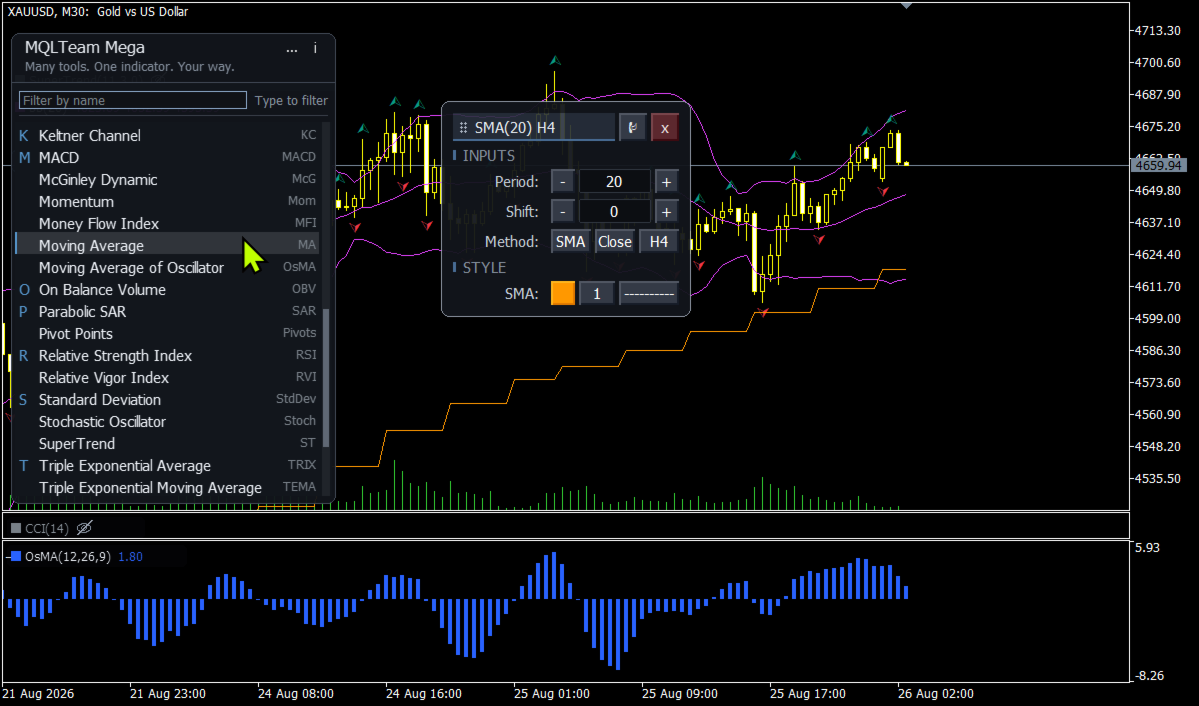This screenshot has width=1199, height=706.
Task: Choose On Balance Volume indicator
Action: point(167,290)
